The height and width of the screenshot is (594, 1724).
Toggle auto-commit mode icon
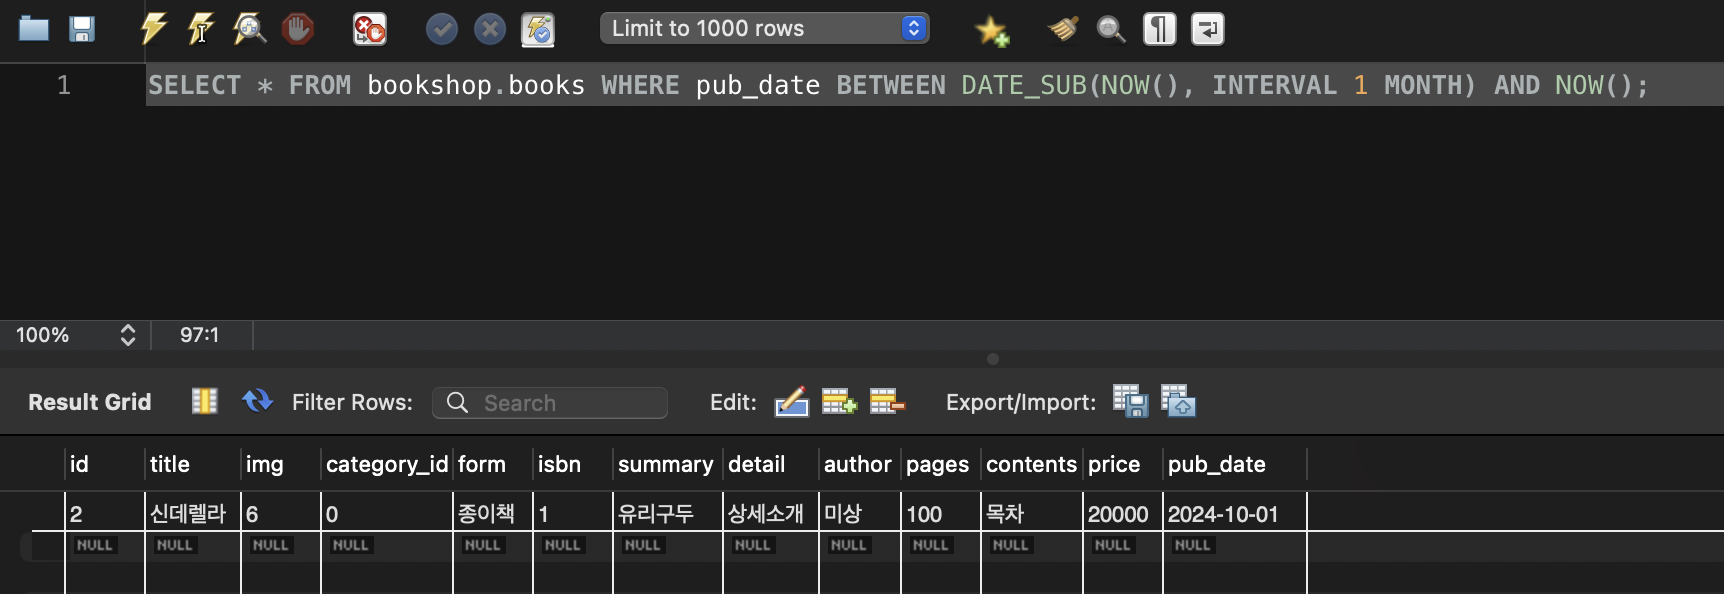pos(538,29)
